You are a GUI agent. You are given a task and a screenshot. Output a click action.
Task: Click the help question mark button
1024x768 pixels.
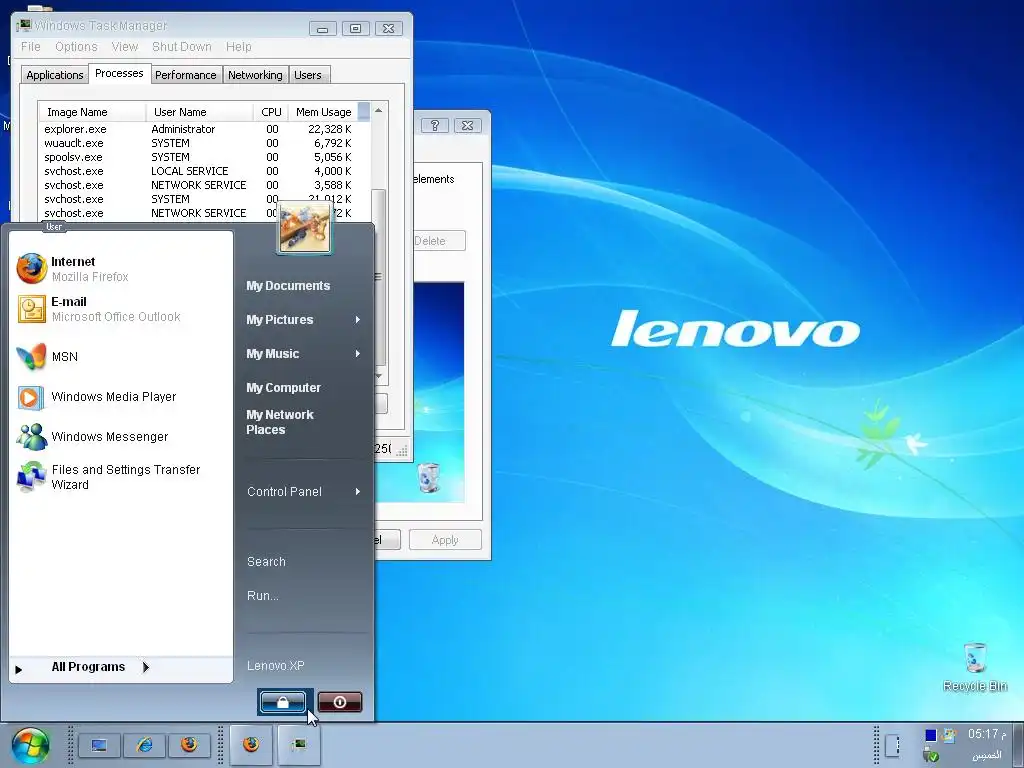(435, 125)
